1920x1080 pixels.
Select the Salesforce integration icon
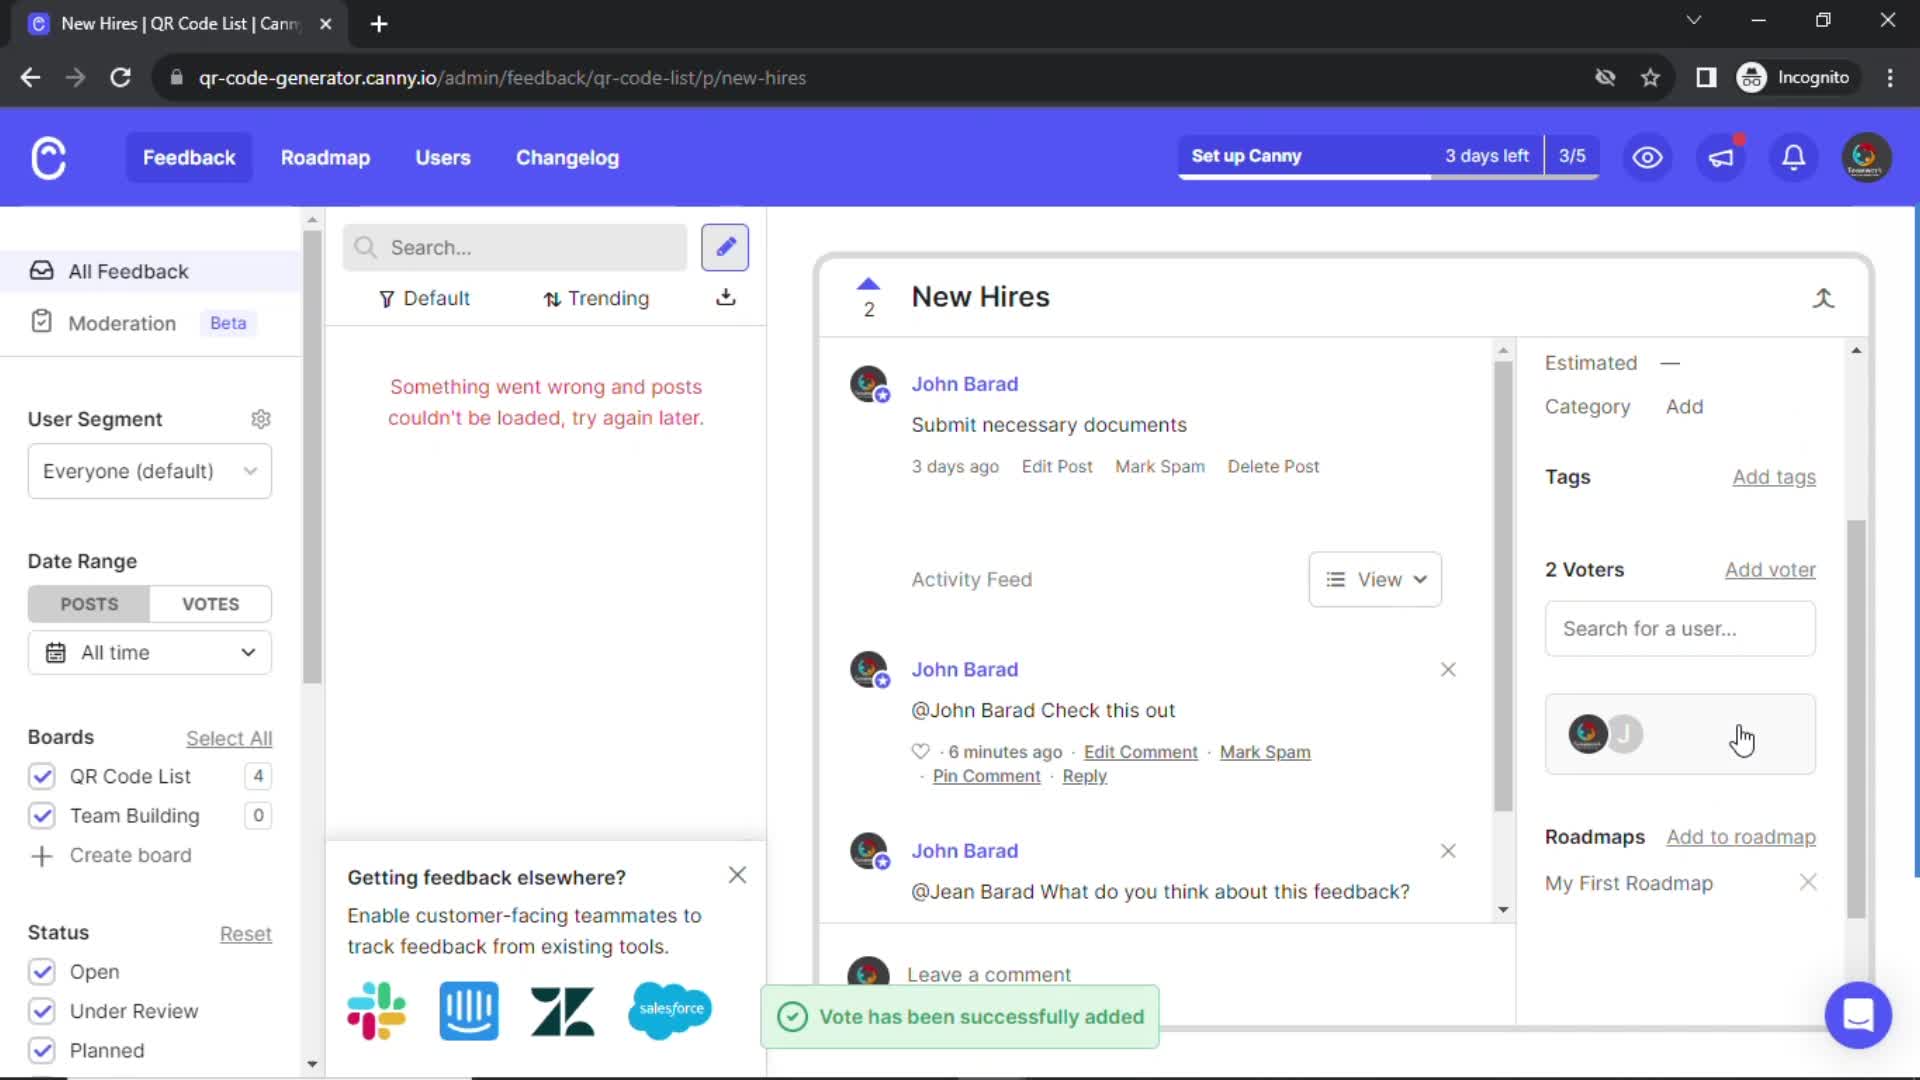(670, 1010)
